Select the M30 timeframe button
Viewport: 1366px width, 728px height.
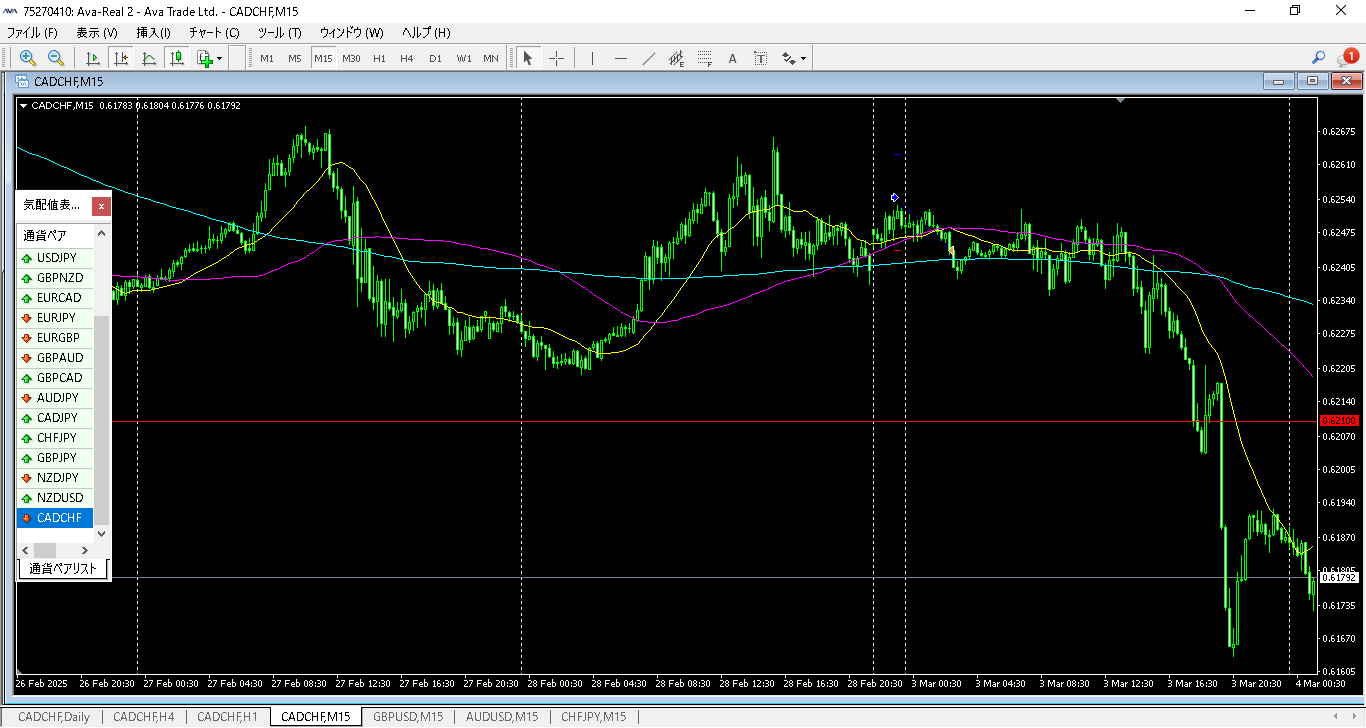click(x=351, y=58)
